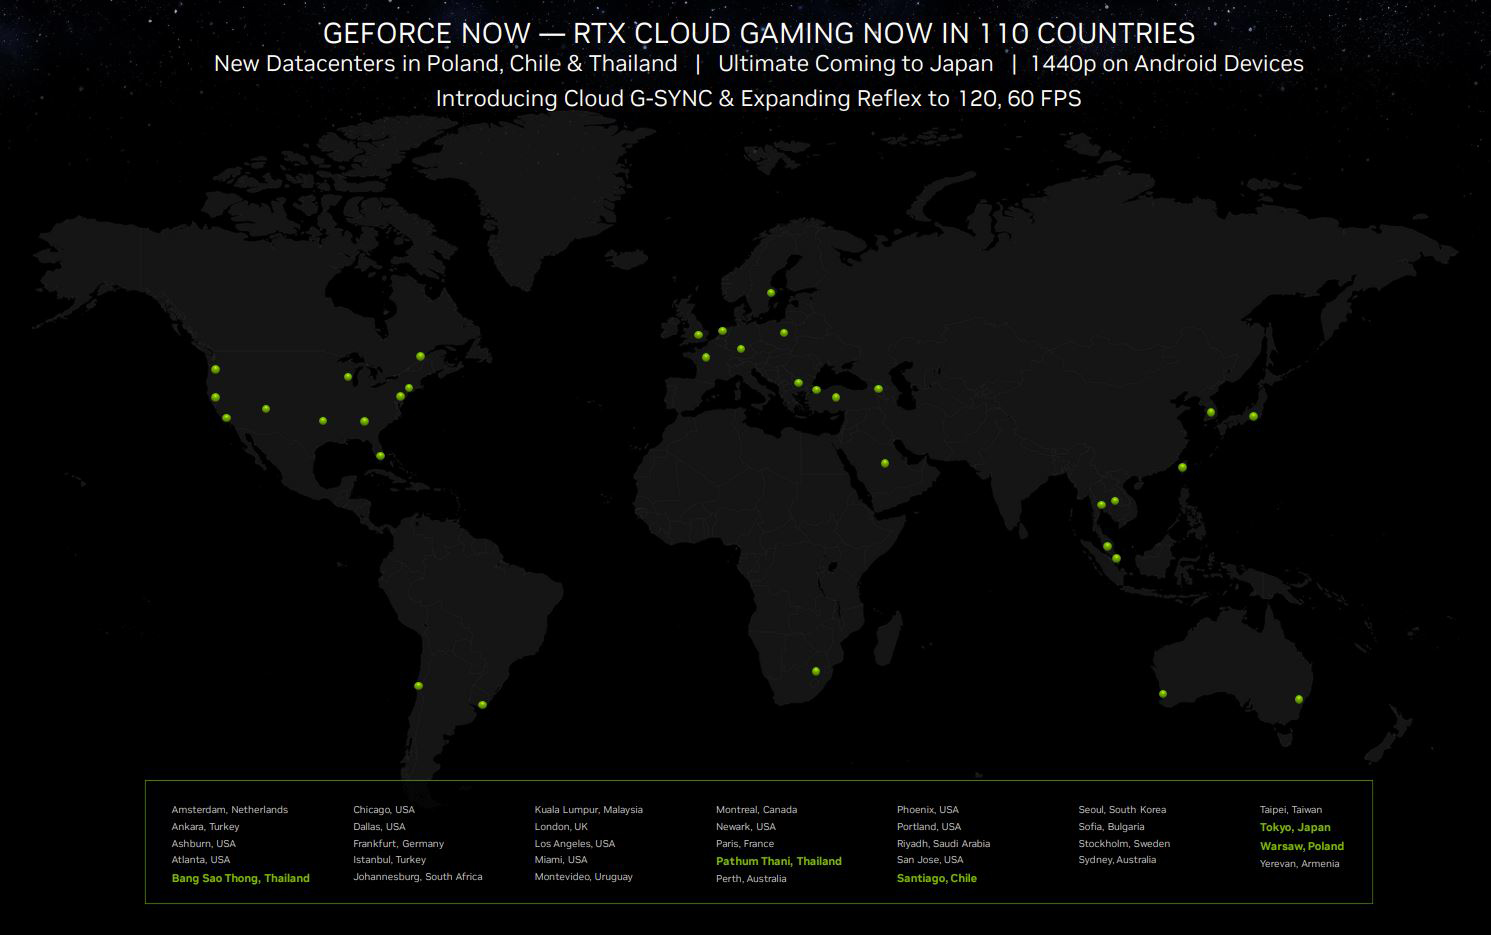Select 'Taipei, Taiwan' in the legend
1491x935 pixels.
click(1291, 810)
